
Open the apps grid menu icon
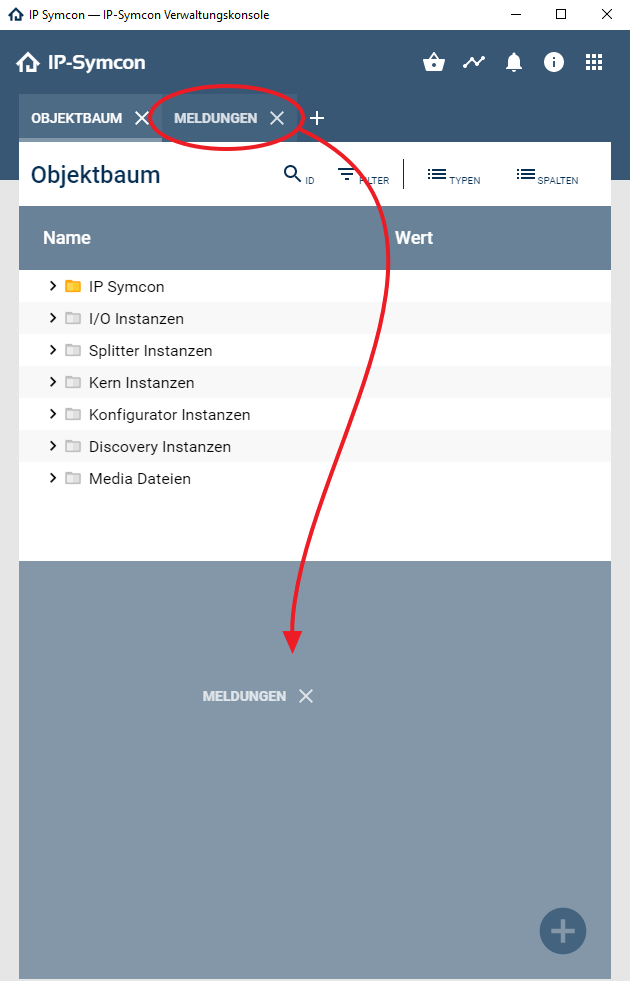(594, 62)
